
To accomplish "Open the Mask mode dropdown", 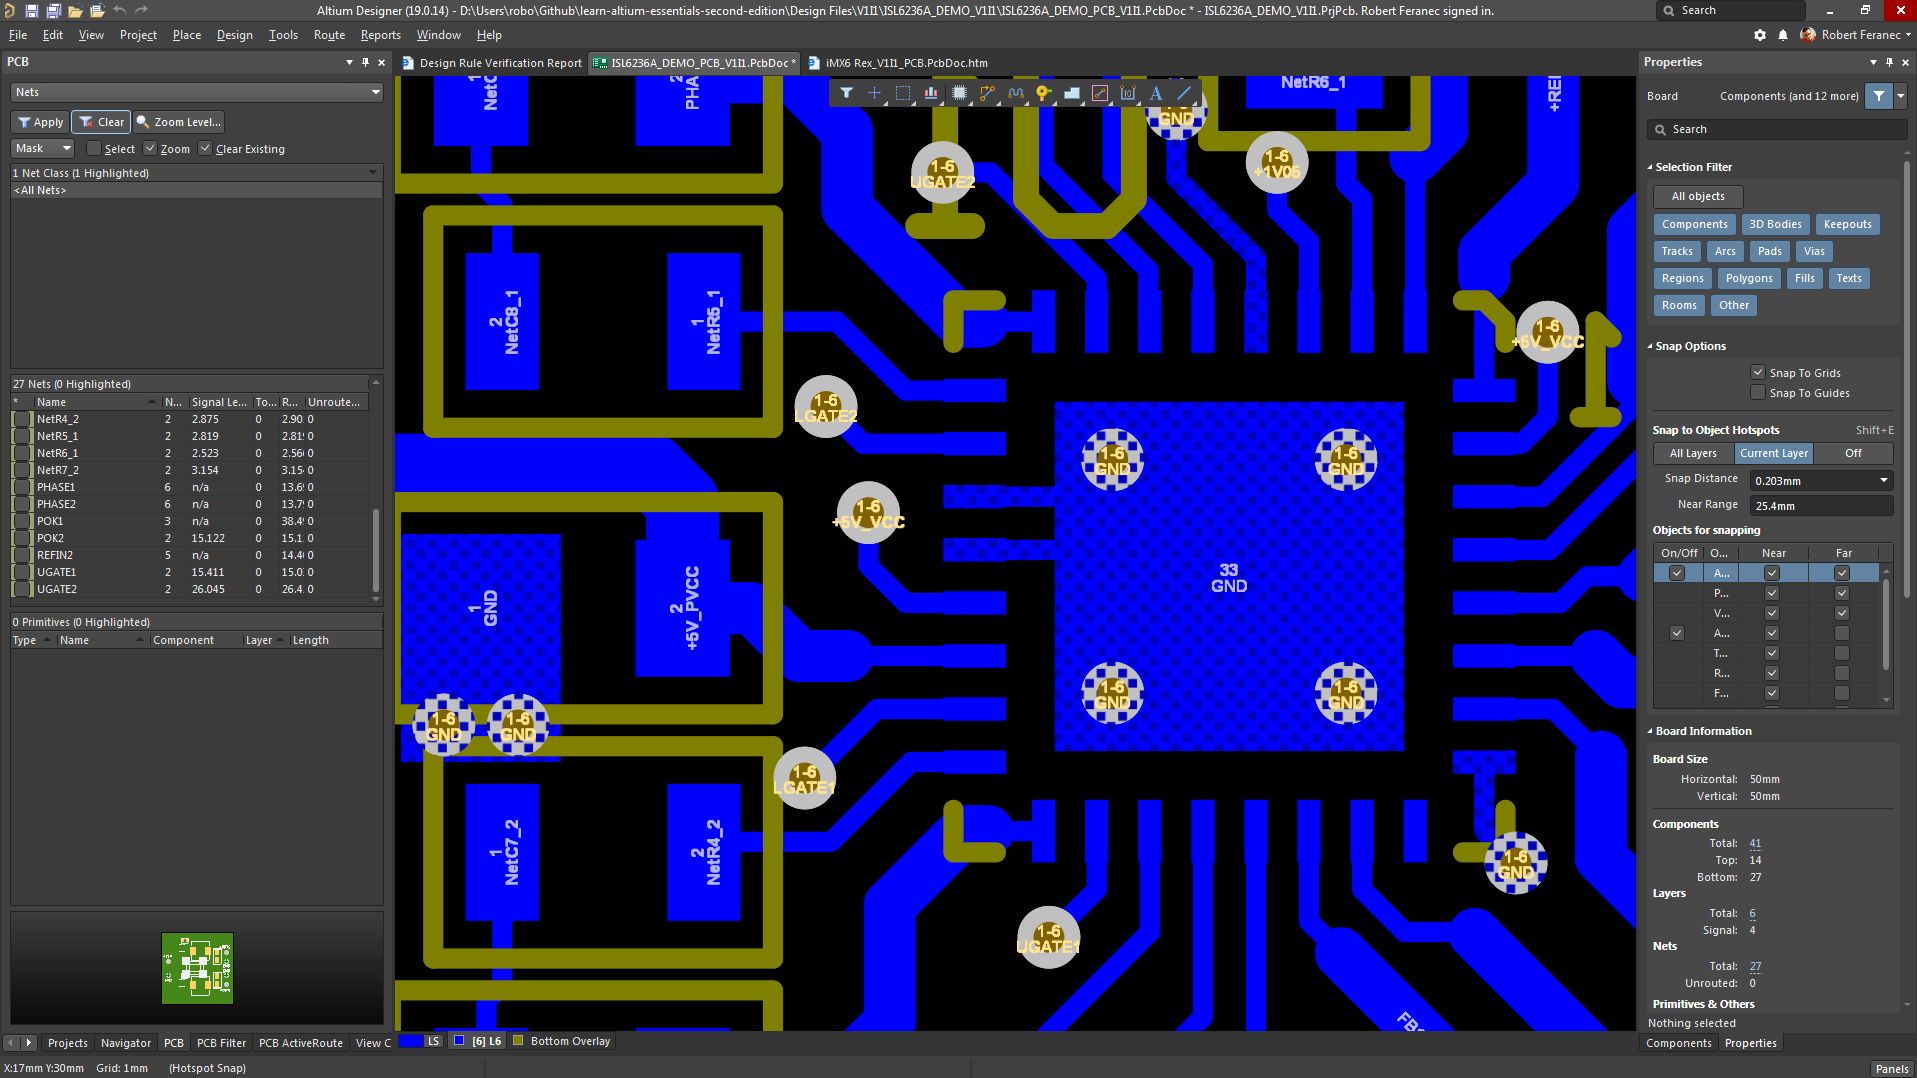I will pyautogui.click(x=43, y=148).
